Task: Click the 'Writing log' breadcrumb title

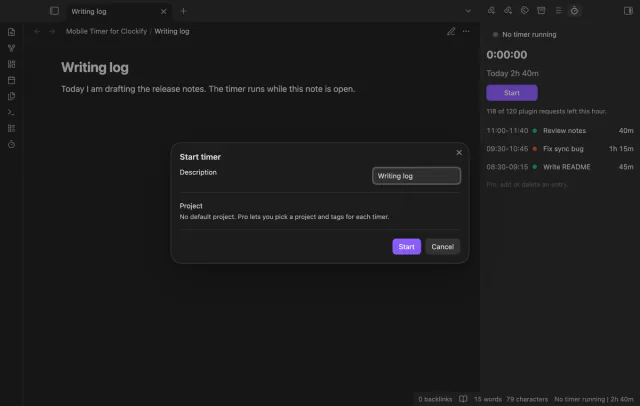Action: tap(172, 31)
